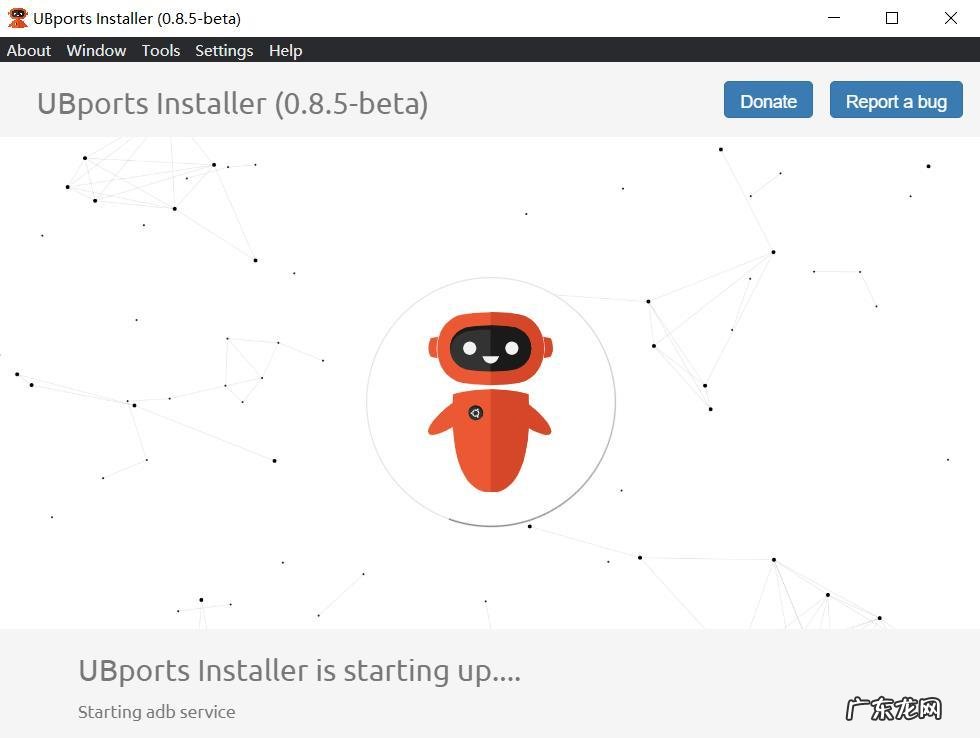Click the robot mascot's dark face visor
980x738 pixels.
[490, 348]
